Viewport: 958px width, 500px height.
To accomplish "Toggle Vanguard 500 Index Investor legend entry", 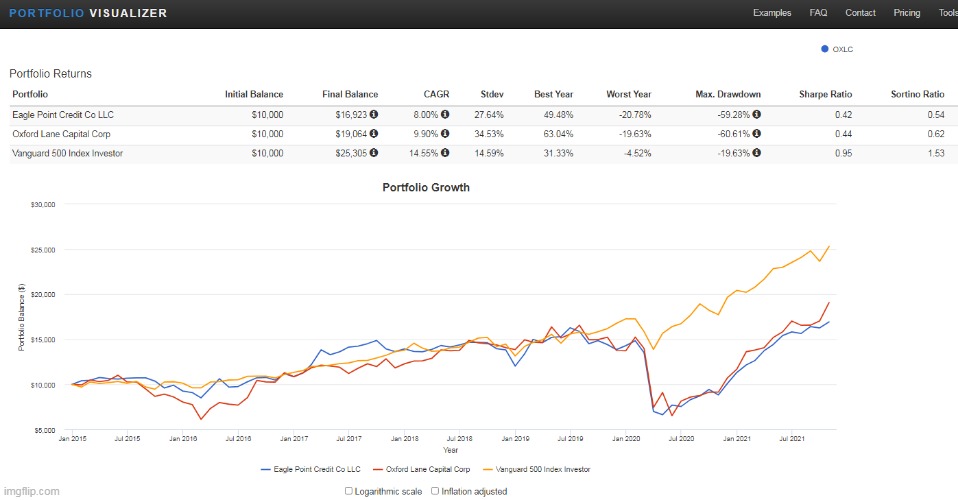I will pyautogui.click(x=539, y=468).
